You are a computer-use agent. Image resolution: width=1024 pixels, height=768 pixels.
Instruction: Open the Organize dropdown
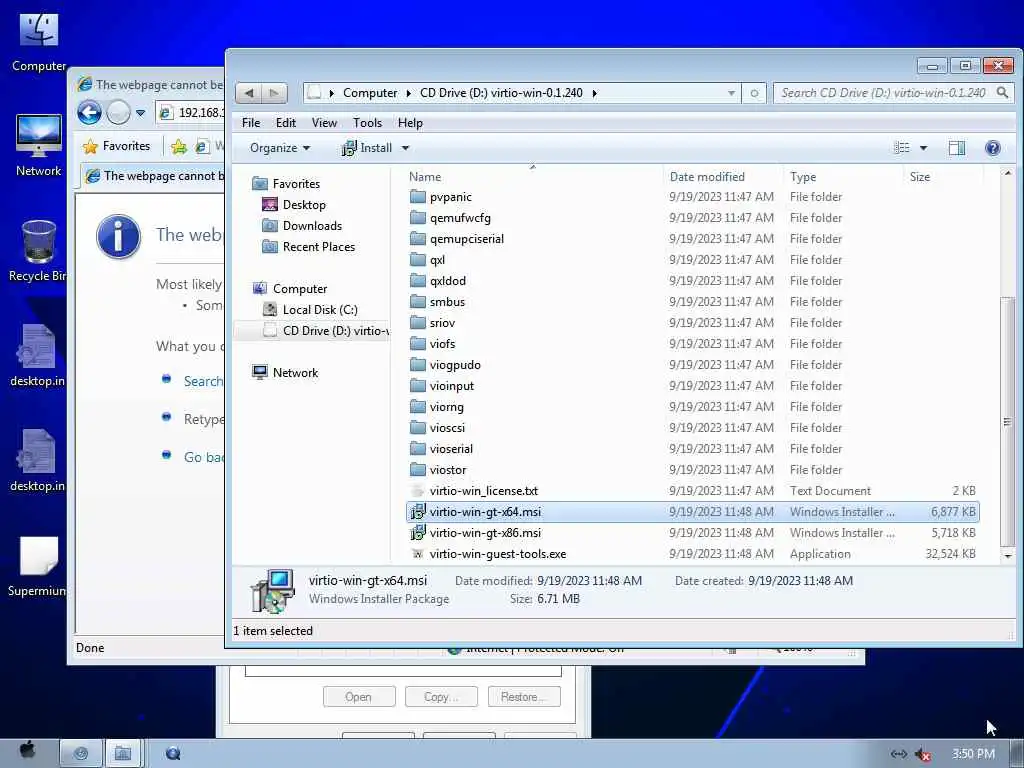tap(280, 148)
